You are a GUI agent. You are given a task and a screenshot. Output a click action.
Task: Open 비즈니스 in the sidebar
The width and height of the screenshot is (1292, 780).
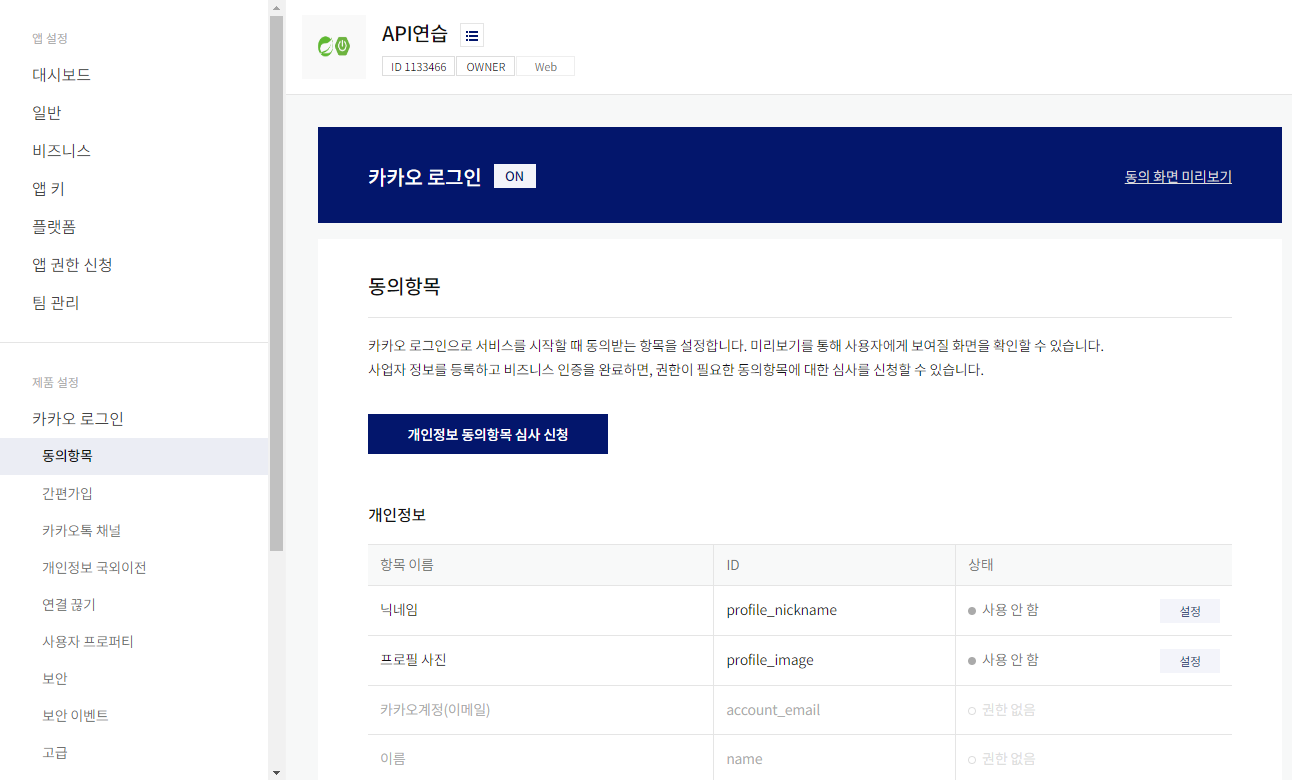tap(62, 151)
